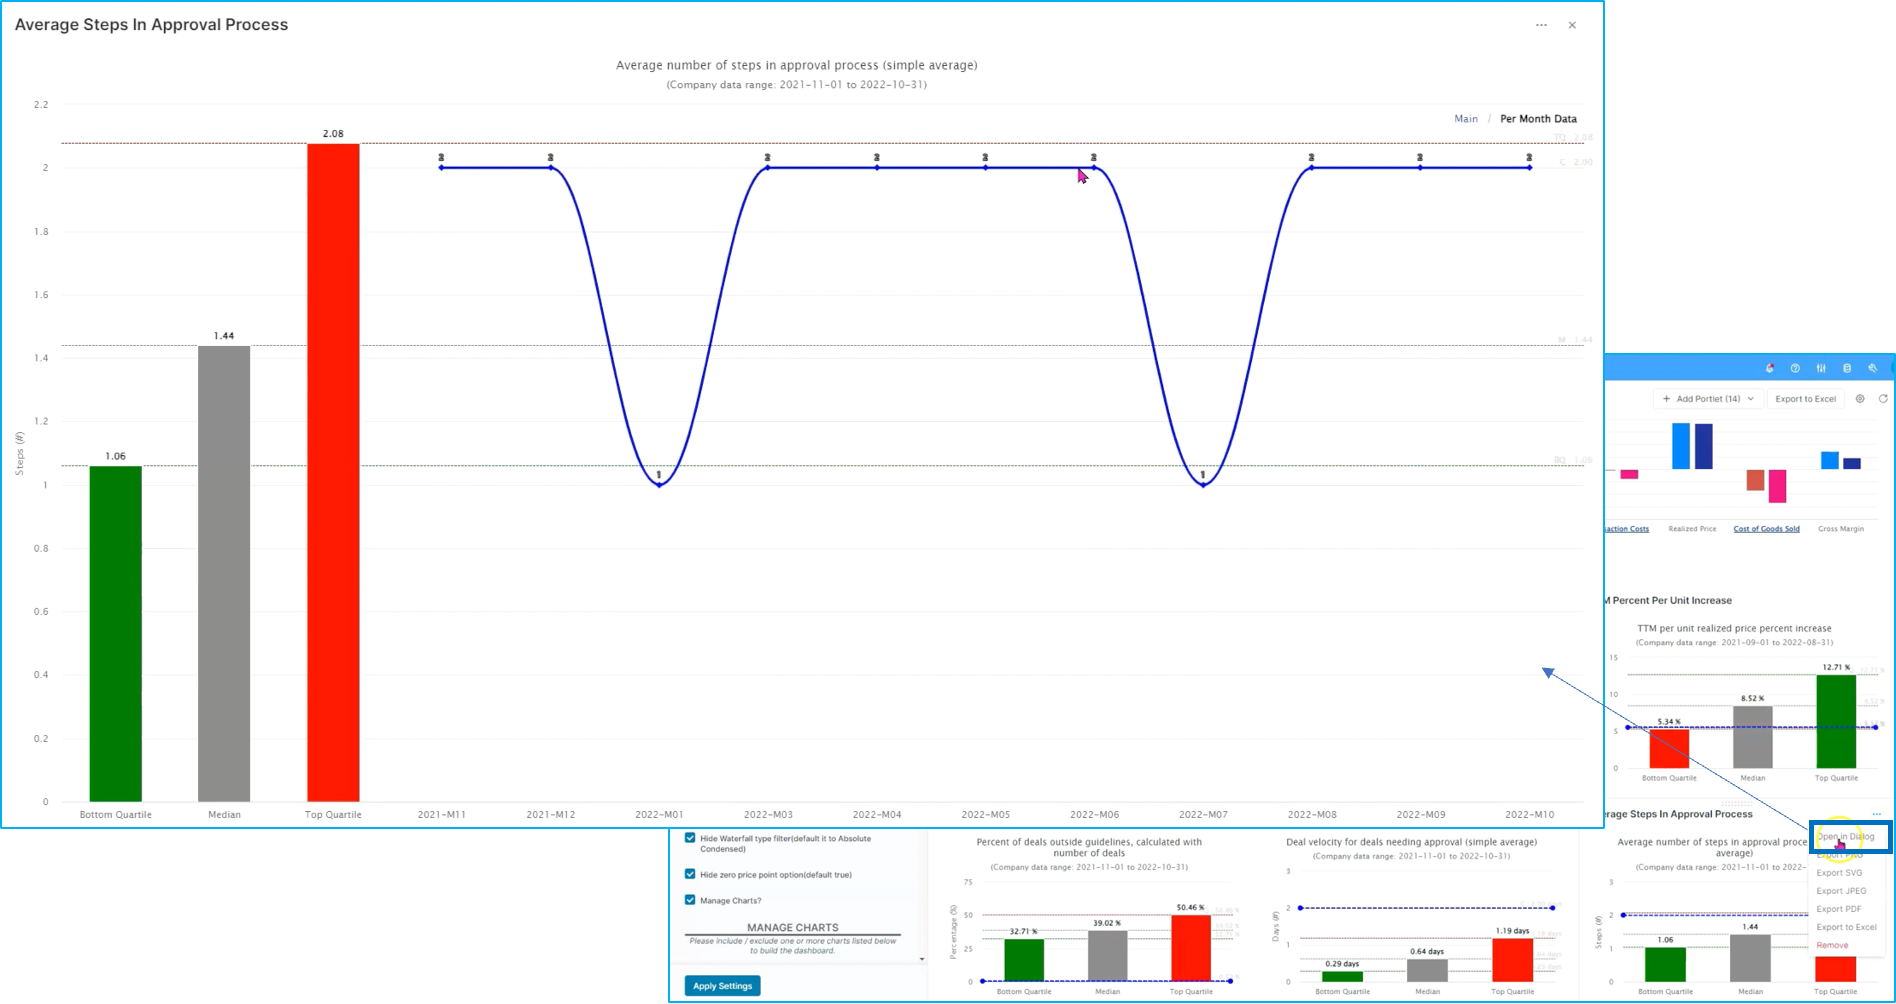1896x1004 pixels.
Task: Click the wrench tools icon
Action: click(x=1873, y=368)
